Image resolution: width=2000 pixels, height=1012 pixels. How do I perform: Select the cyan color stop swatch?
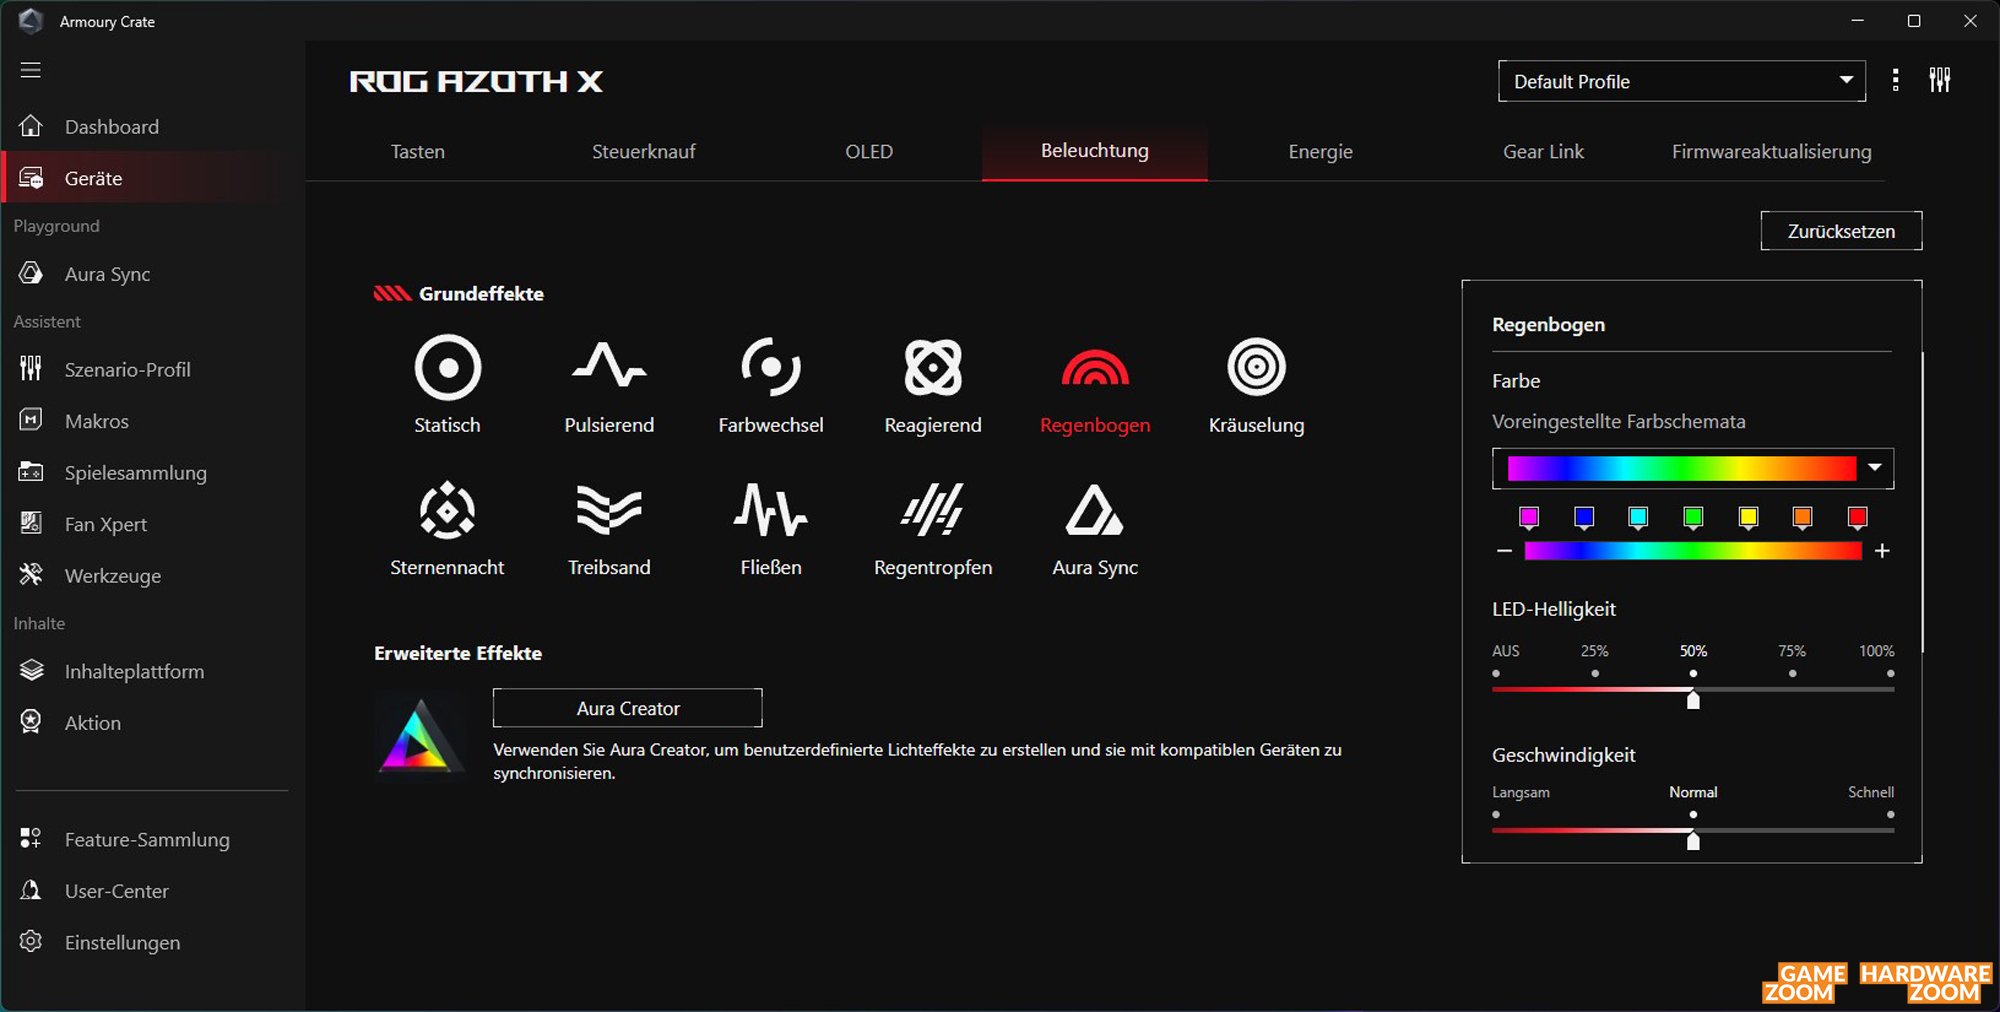point(1638,517)
